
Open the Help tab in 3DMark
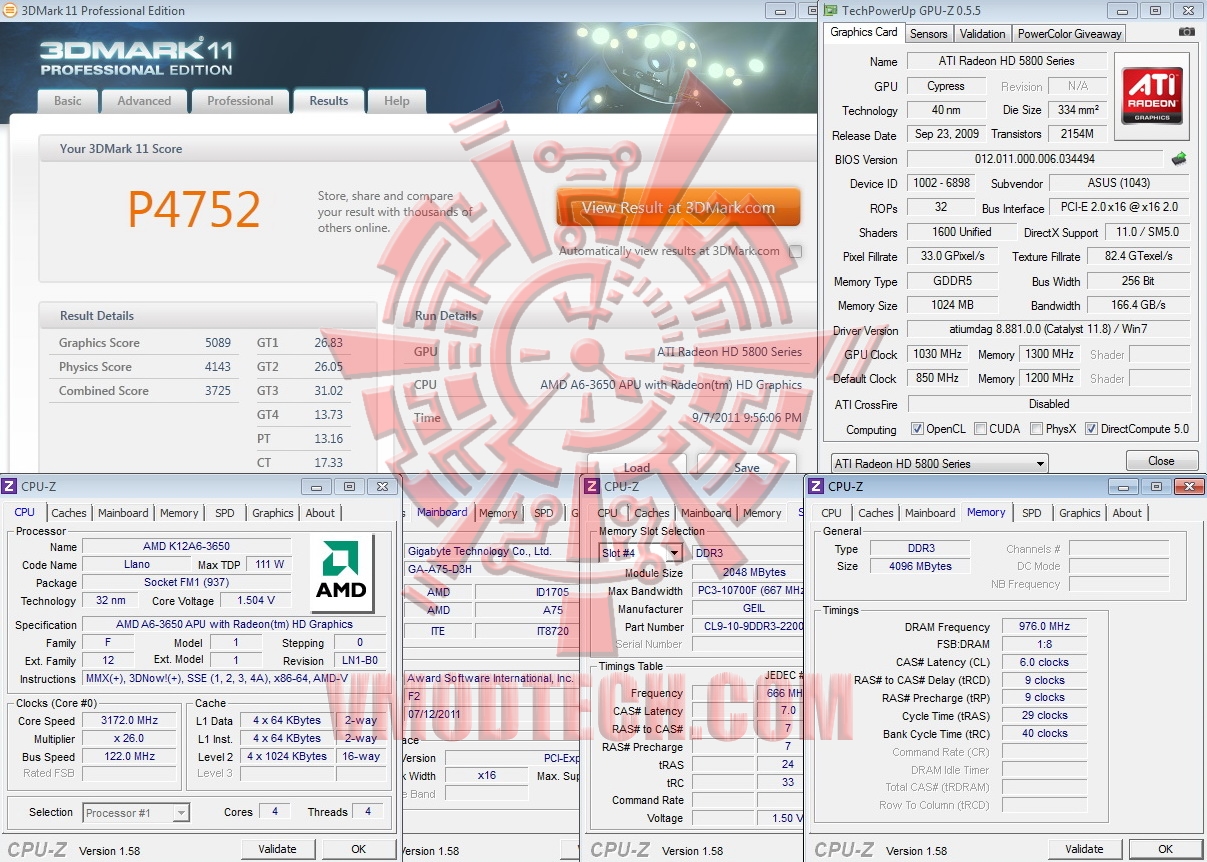pos(397,101)
